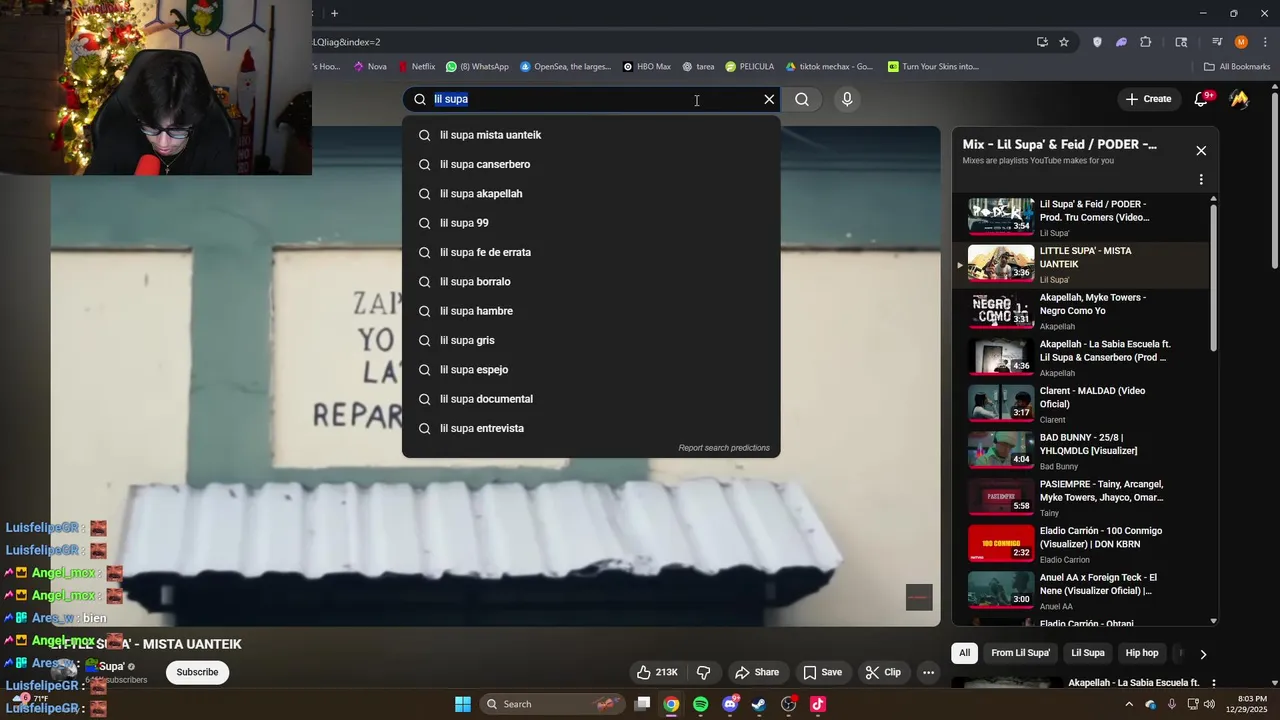
Task: Select the Lil Supa chip
Action: coord(1088,653)
